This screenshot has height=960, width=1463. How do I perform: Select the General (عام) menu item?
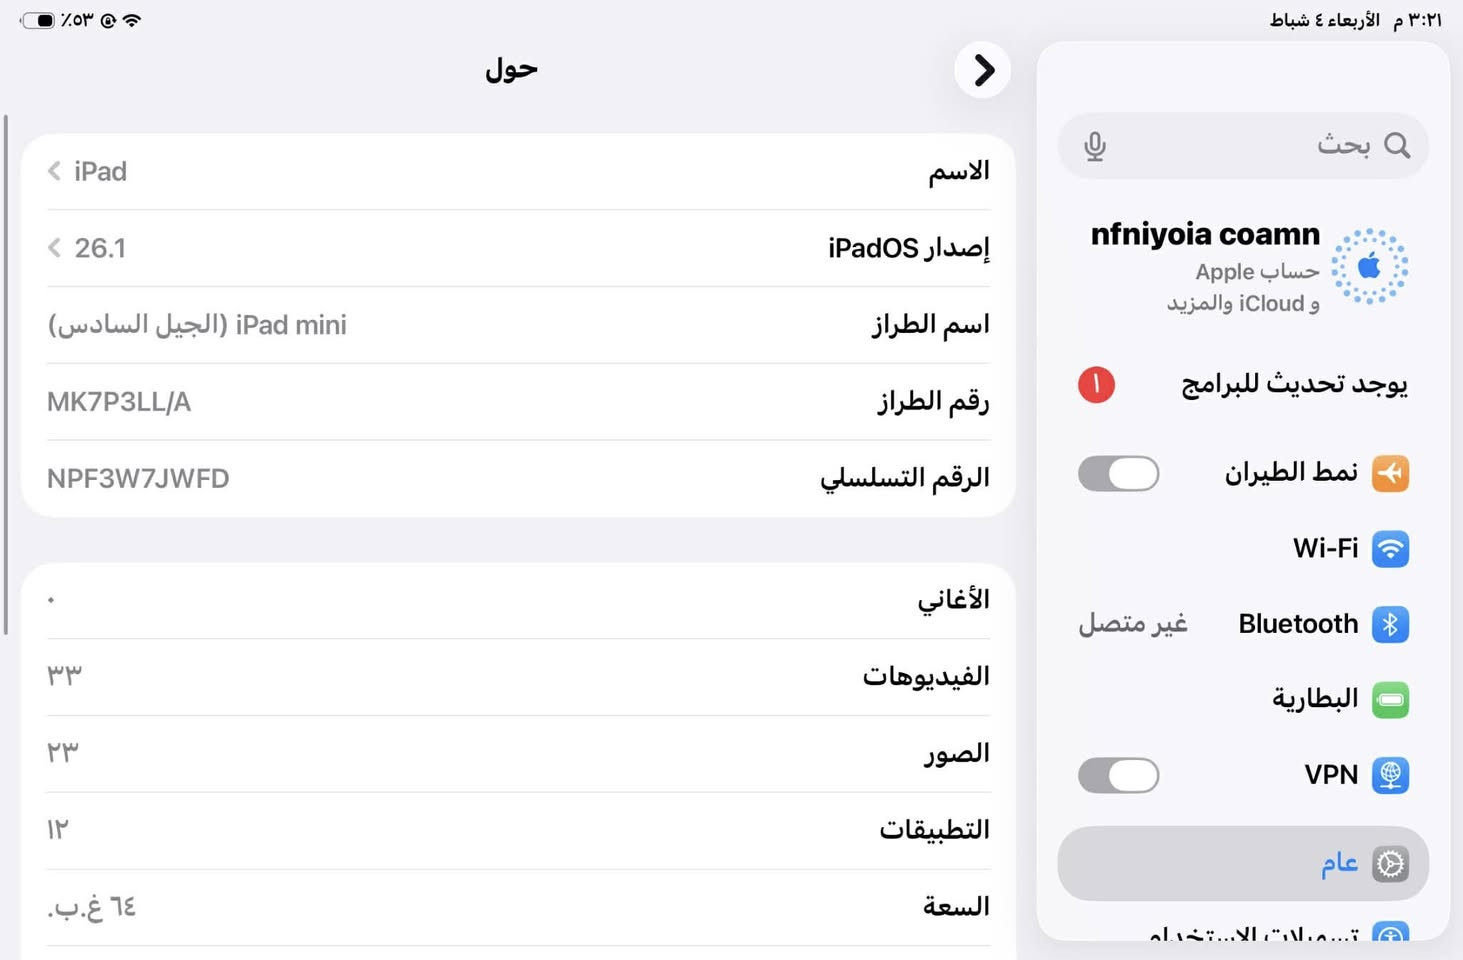(1338, 864)
